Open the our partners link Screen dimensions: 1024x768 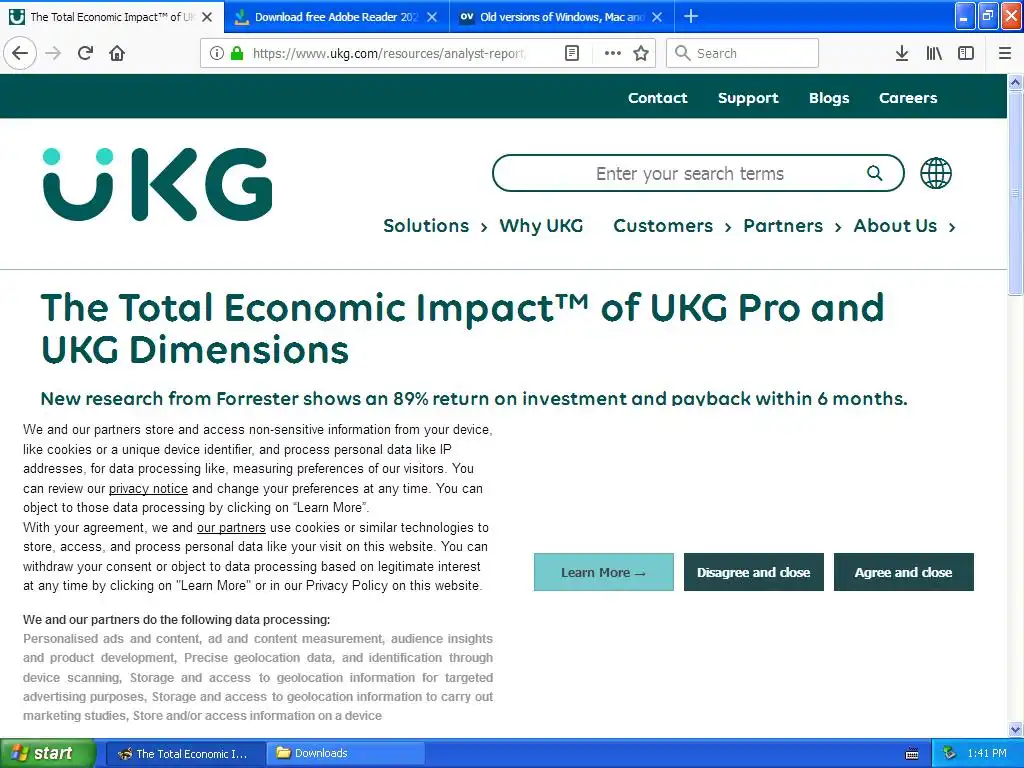coord(231,528)
